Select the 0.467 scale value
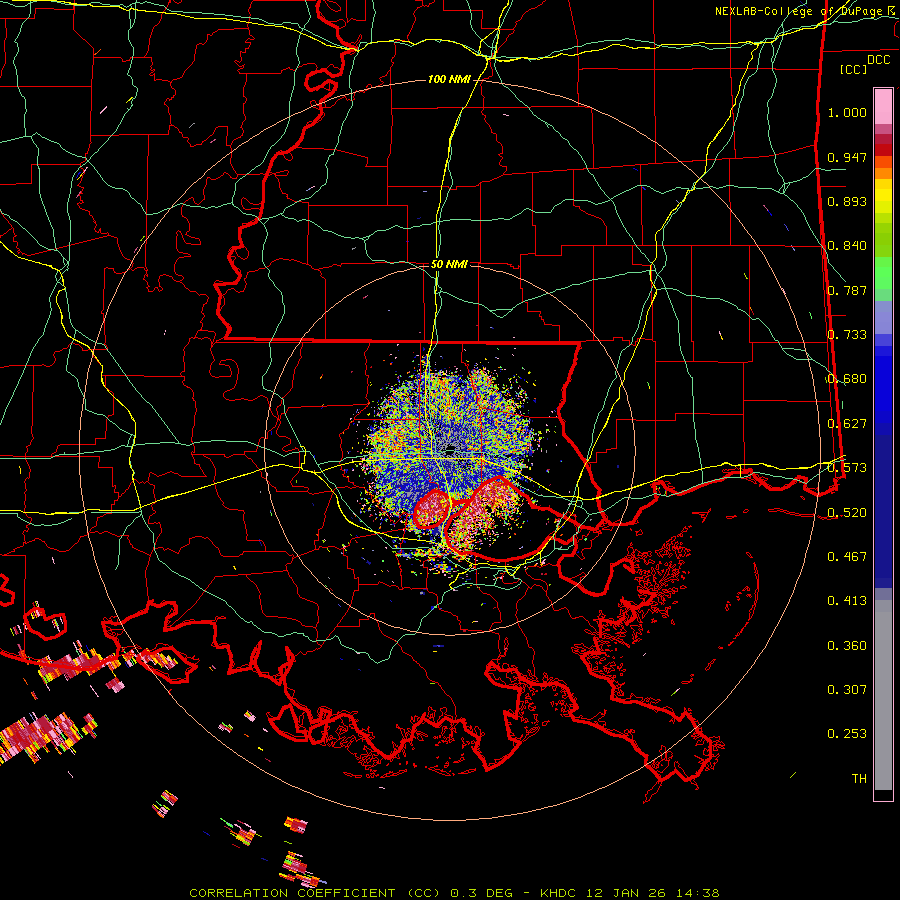The height and width of the screenshot is (900, 900). (847, 557)
